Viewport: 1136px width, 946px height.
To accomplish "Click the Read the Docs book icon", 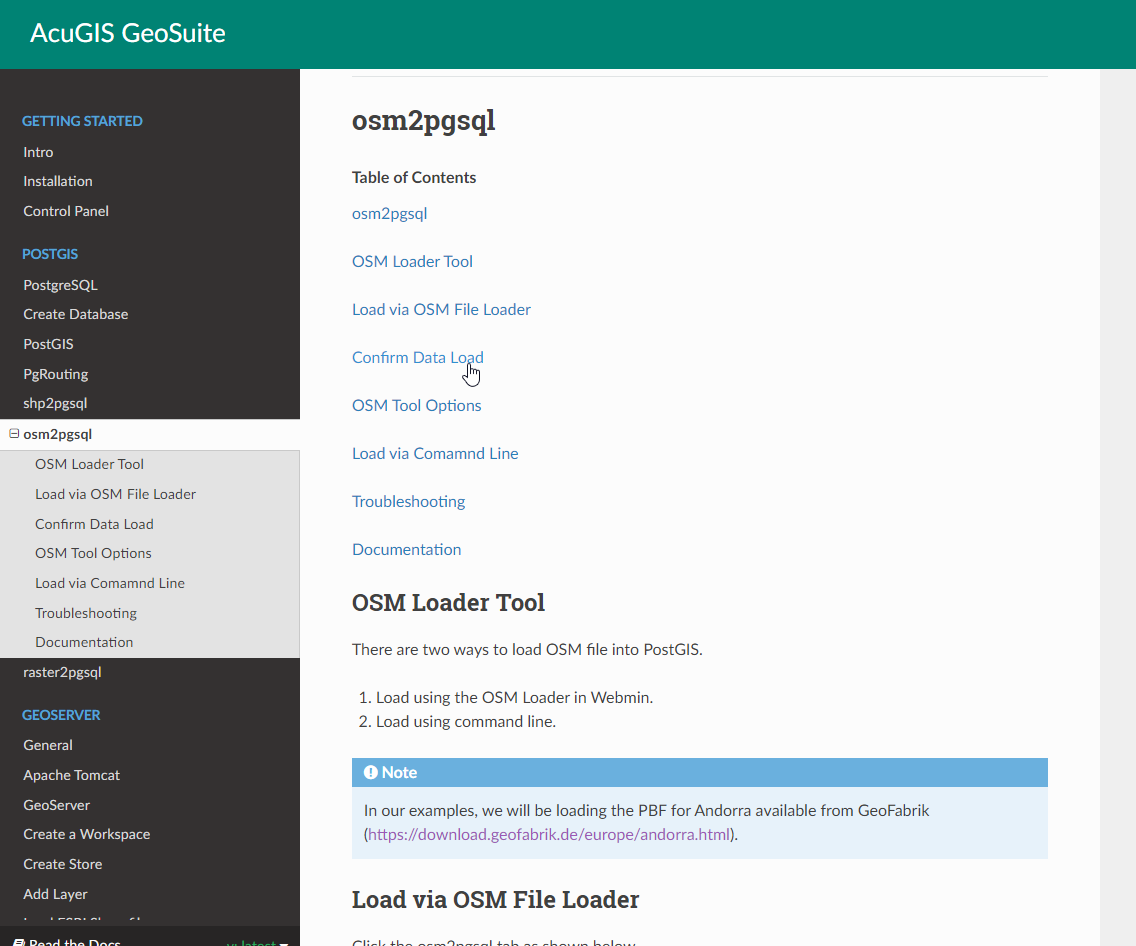I will [19, 942].
